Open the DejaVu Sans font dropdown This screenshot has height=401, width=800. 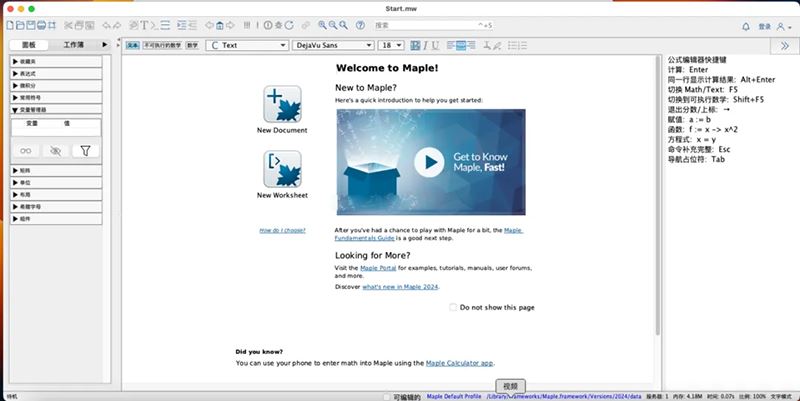click(334, 45)
